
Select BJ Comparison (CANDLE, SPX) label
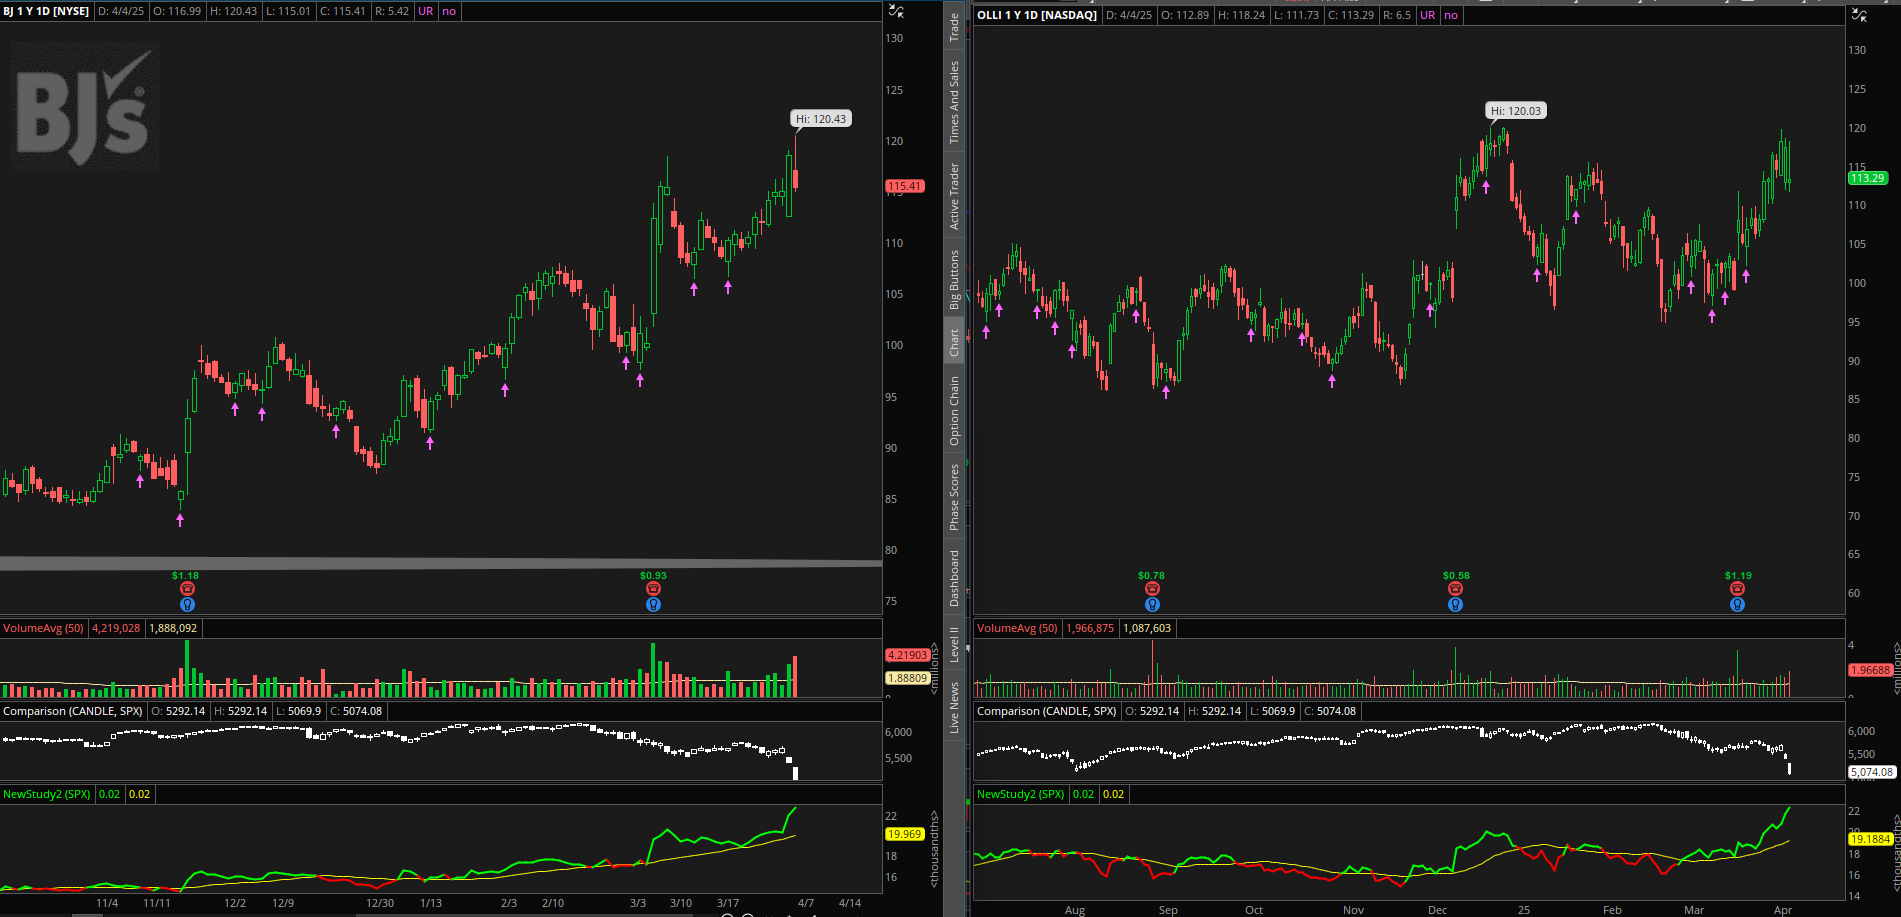(x=73, y=711)
